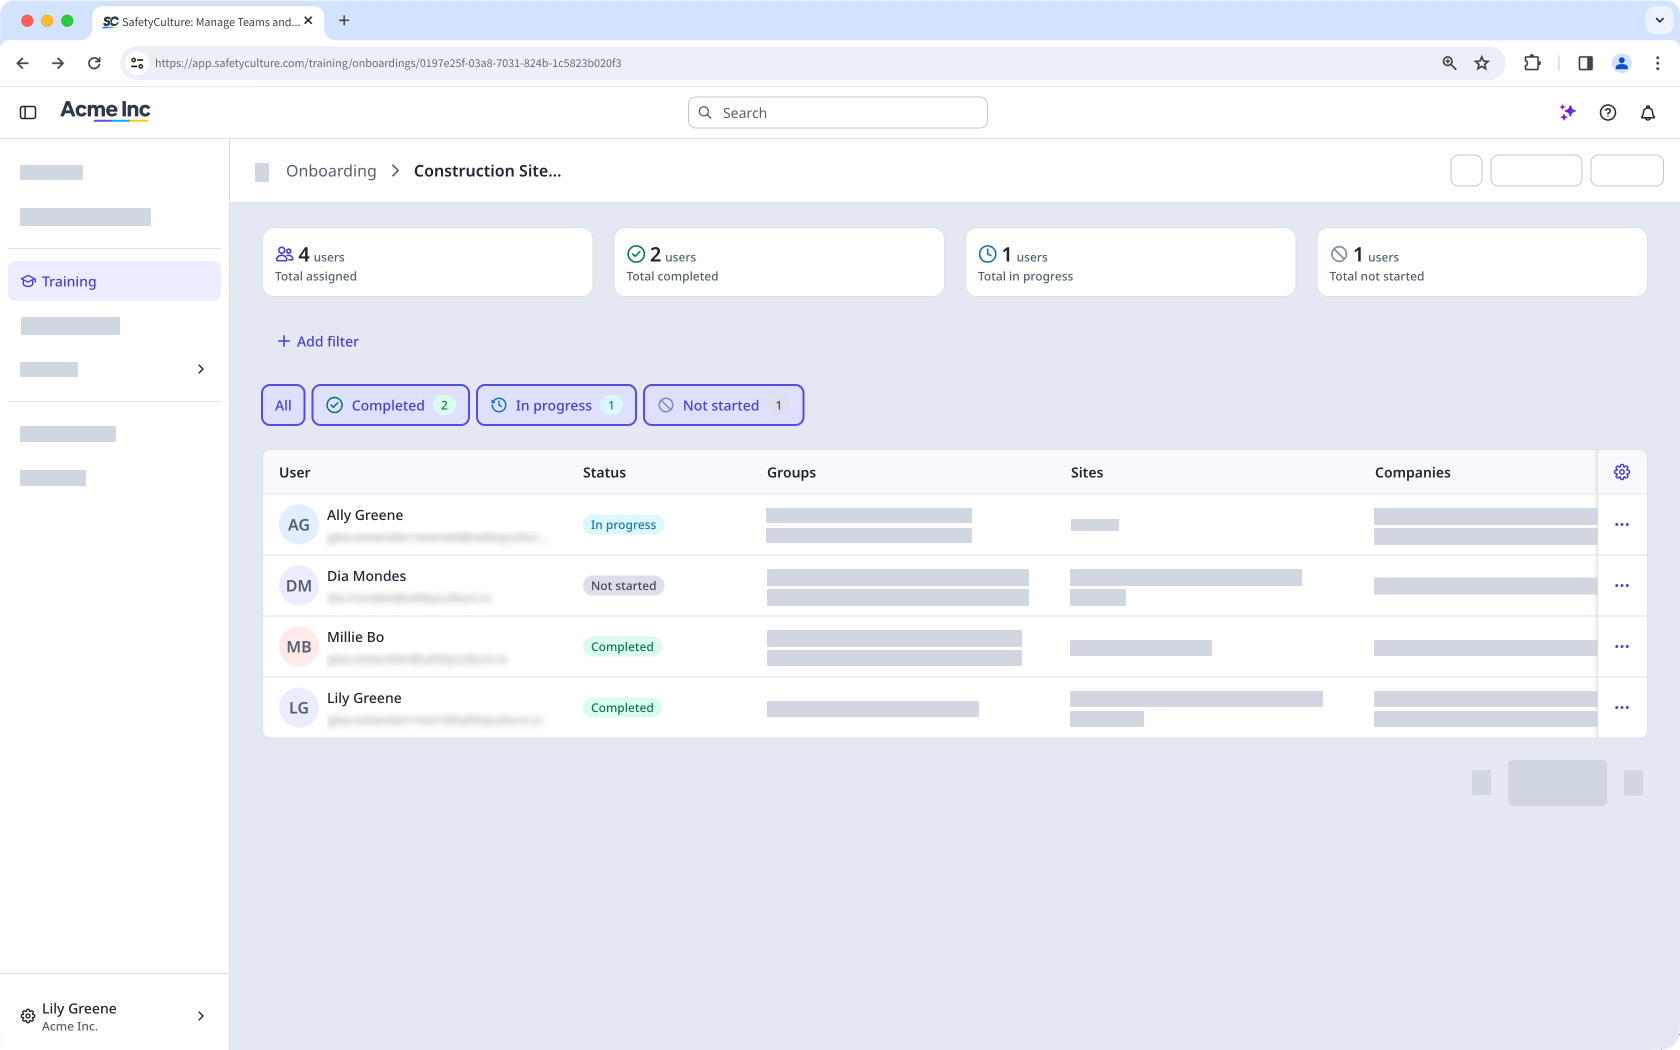Viewport: 1680px width, 1050px height.
Task: Go to Onboarding breadcrumb
Action: pos(331,171)
